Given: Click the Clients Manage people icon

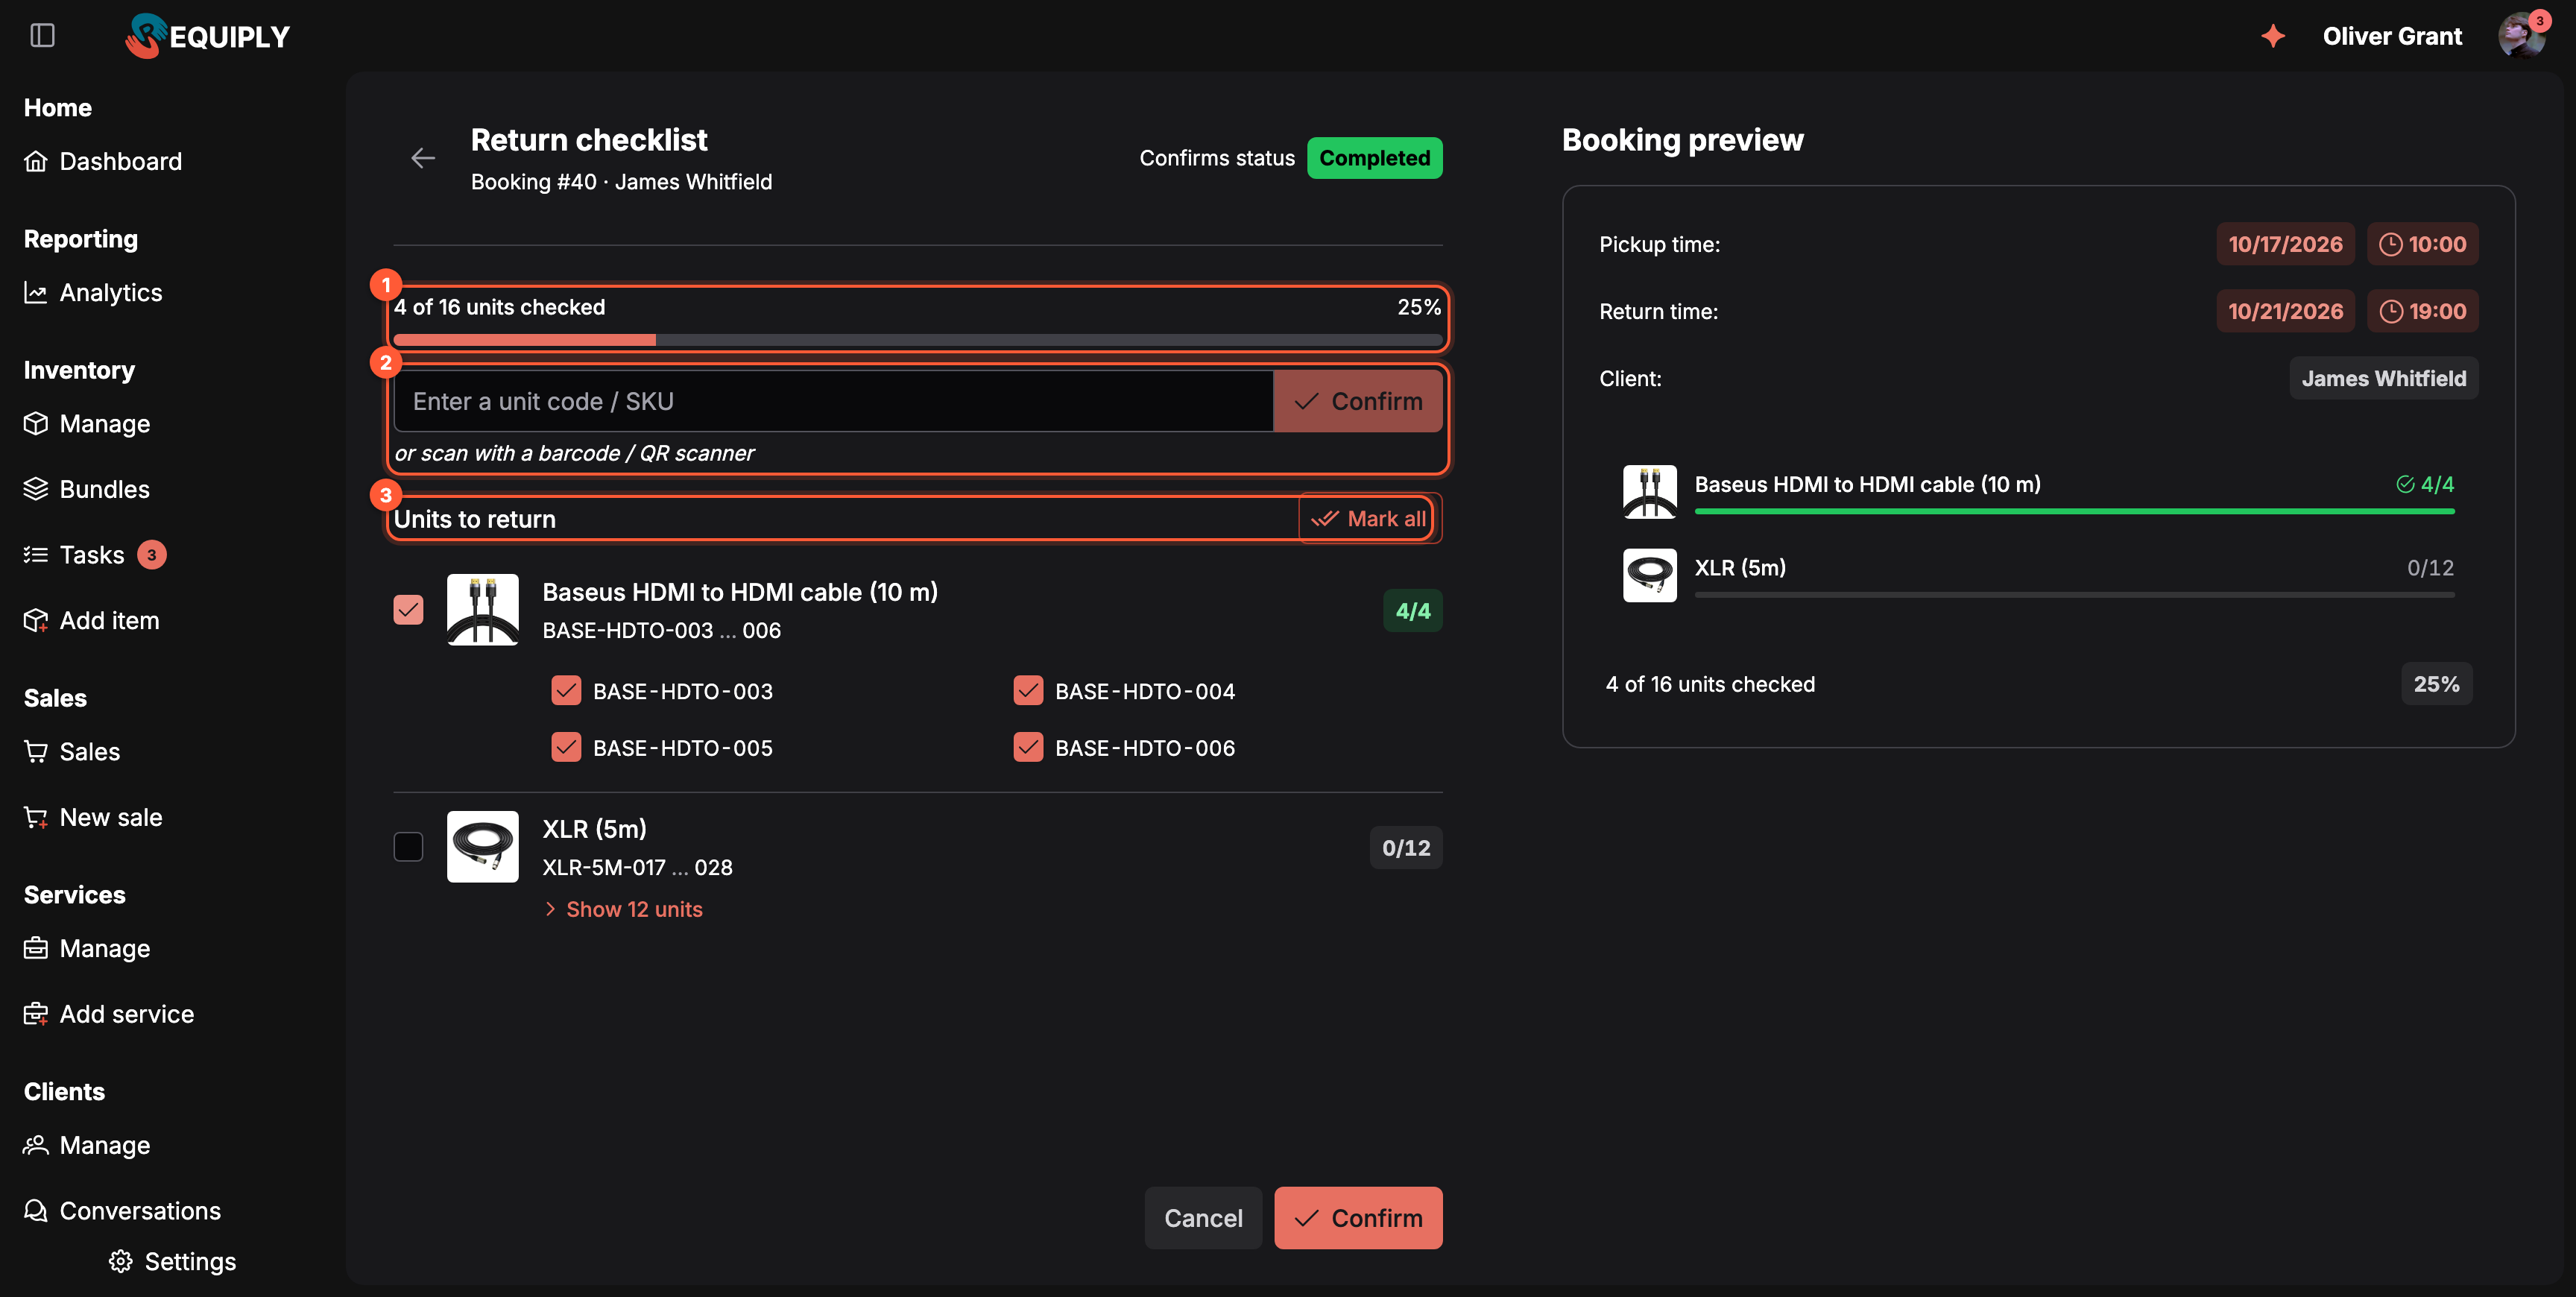Looking at the screenshot, I should [x=36, y=1145].
